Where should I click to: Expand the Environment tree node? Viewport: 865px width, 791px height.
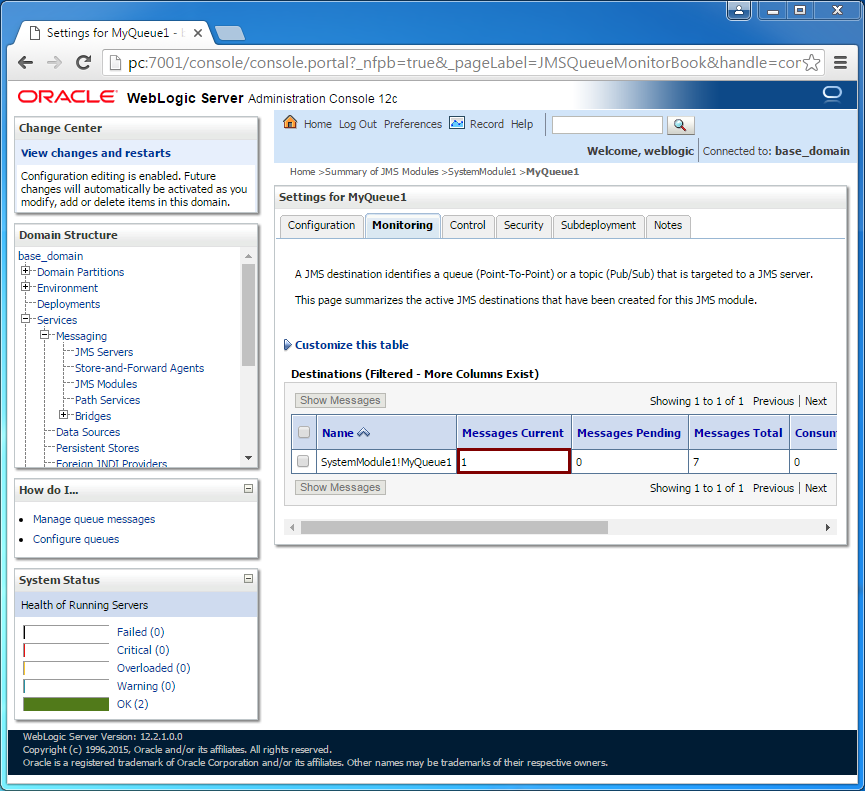26,288
